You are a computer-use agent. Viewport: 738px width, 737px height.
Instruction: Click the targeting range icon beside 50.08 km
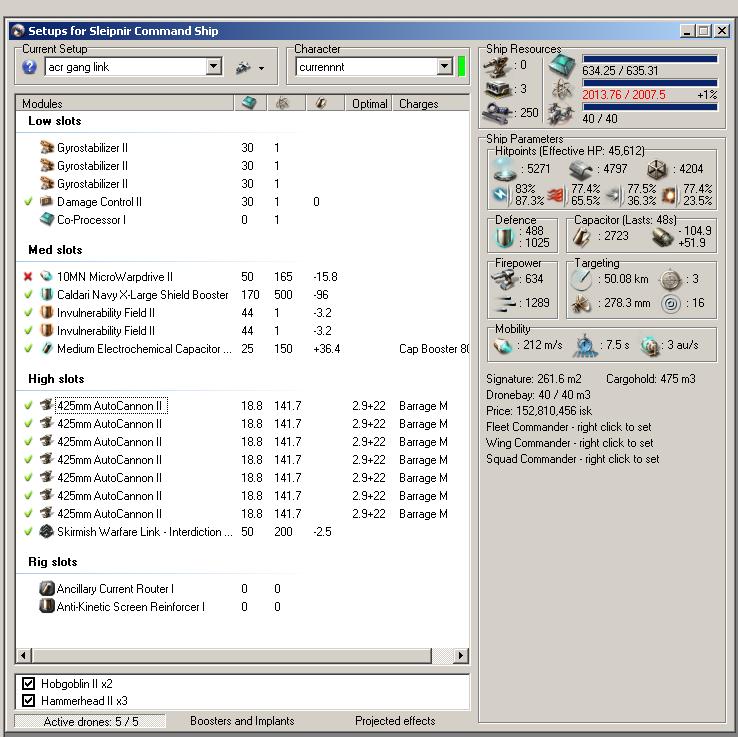[581, 280]
